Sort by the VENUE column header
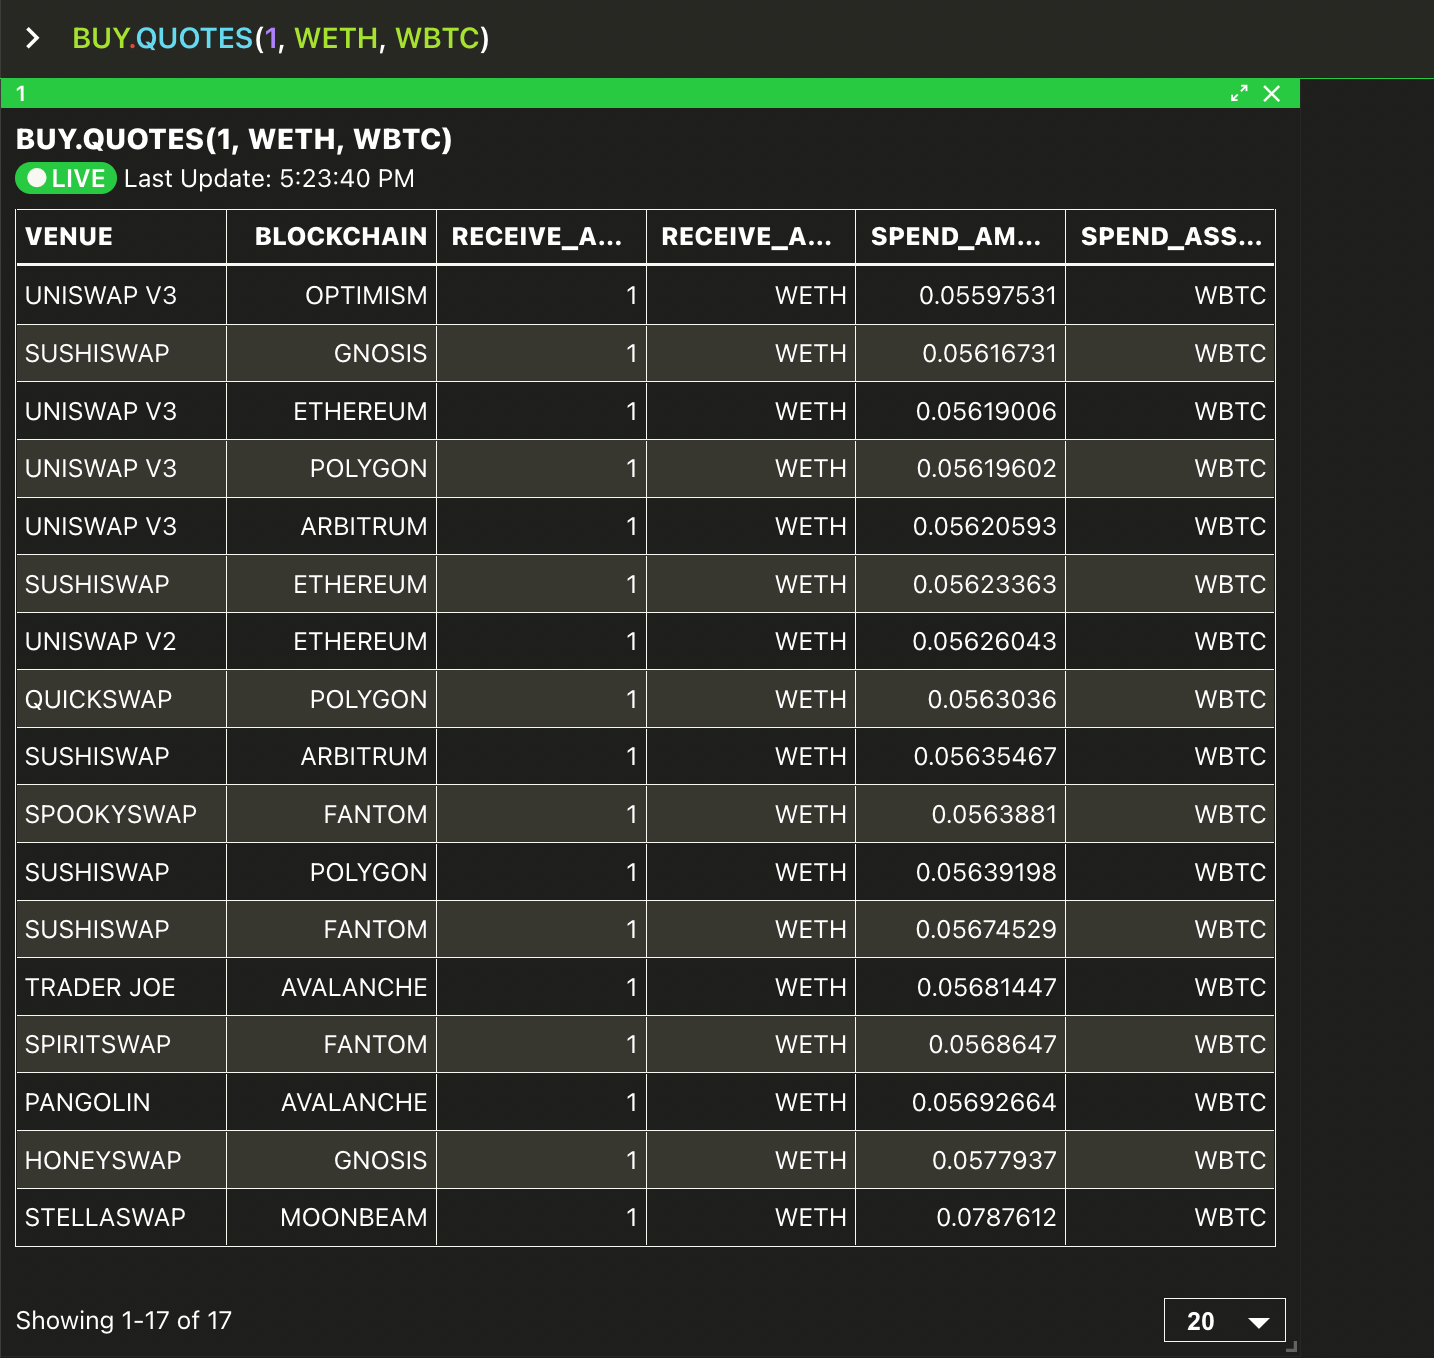1434x1358 pixels. click(x=121, y=237)
